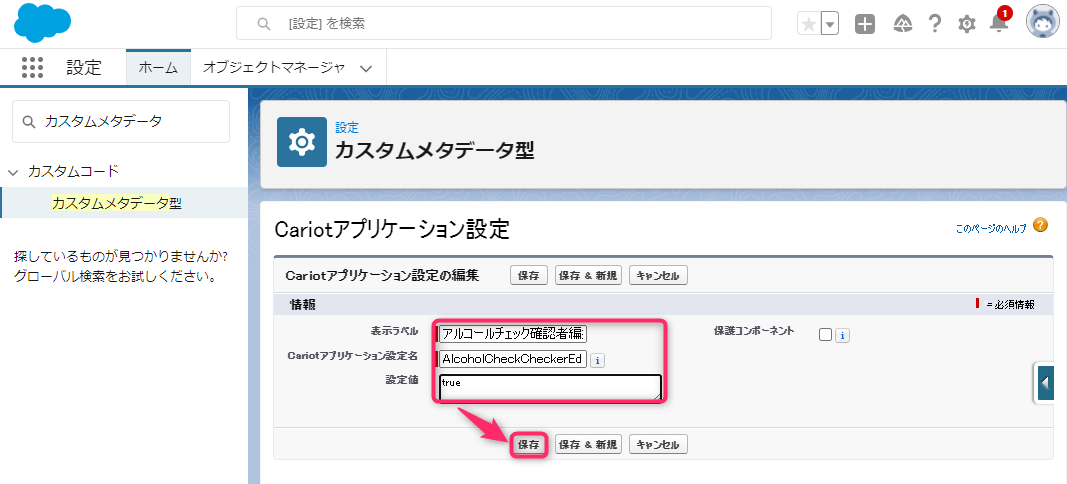Expand the オブジェクトマネージャ tab dropdown chevron
The image size is (1067, 484).
(366, 68)
